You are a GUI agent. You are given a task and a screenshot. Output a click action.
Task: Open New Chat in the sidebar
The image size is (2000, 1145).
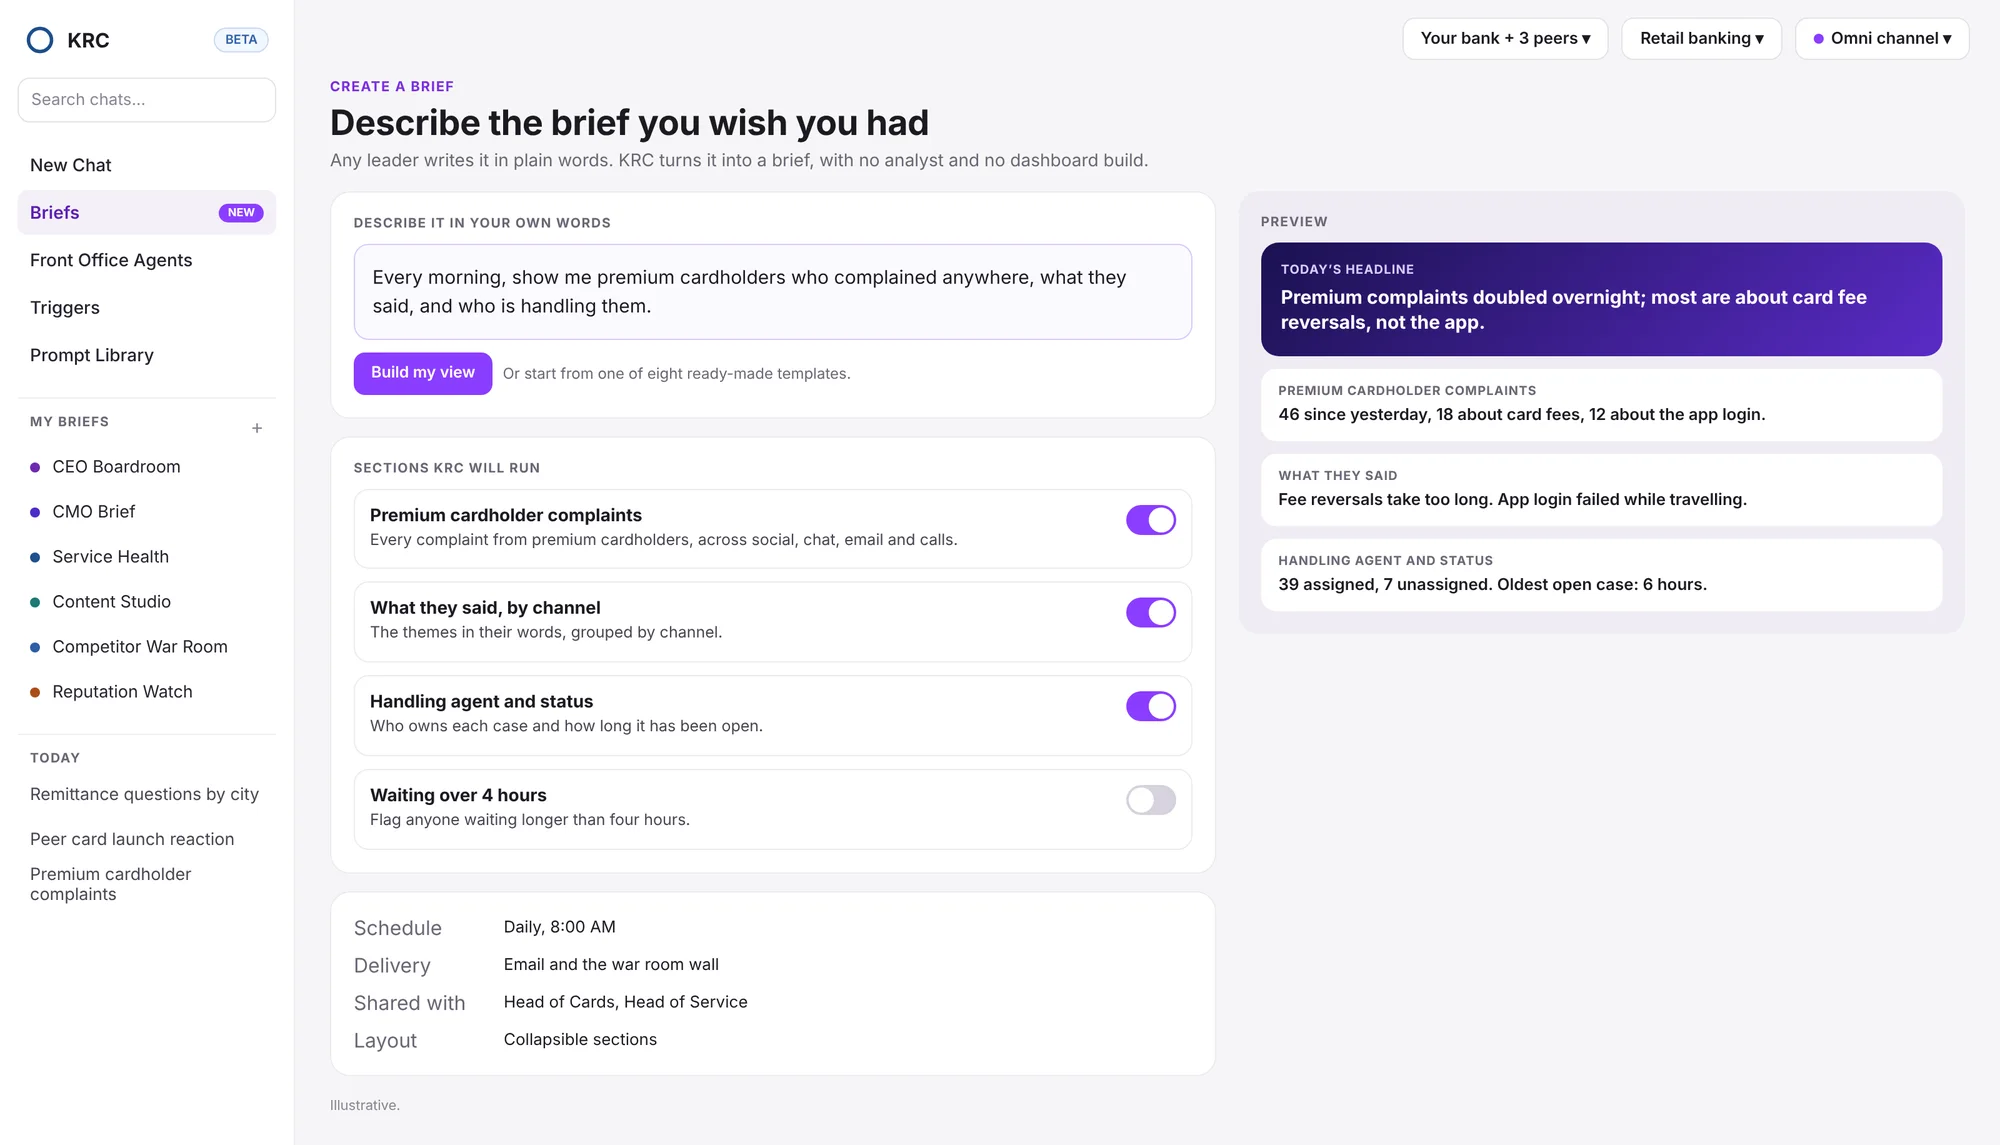coord(147,165)
